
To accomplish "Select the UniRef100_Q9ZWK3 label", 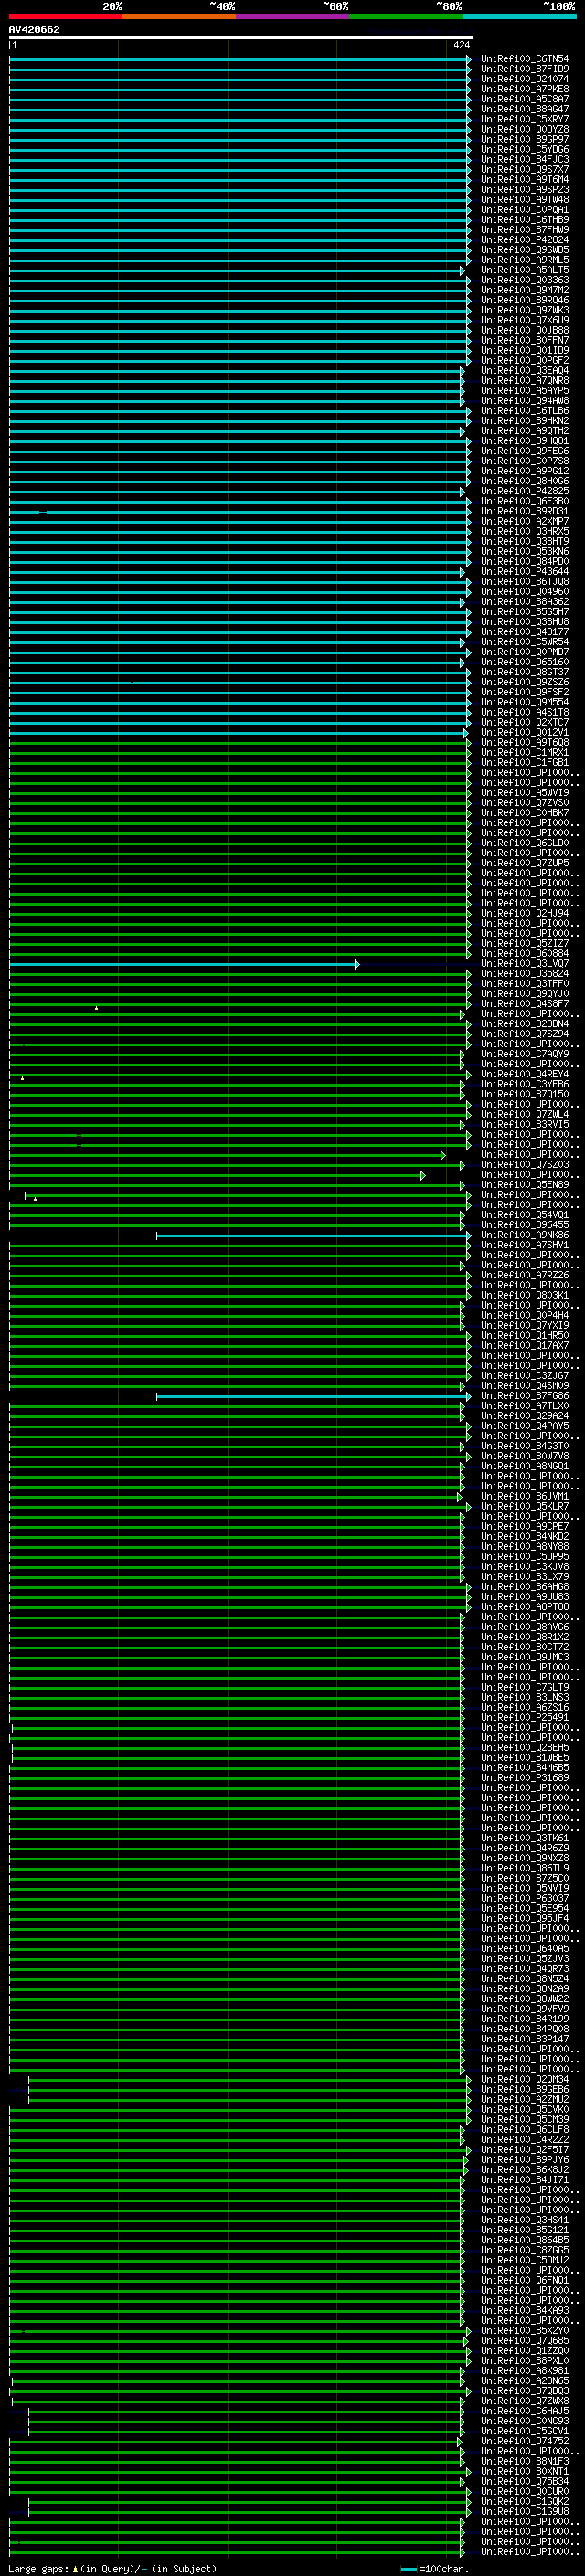I will (525, 310).
